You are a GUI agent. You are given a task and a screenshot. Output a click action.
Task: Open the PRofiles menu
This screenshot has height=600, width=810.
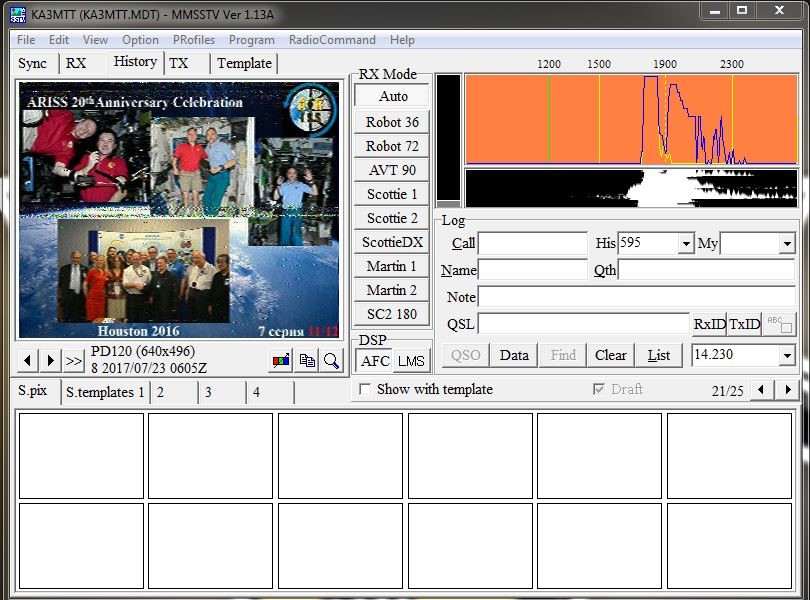point(194,40)
